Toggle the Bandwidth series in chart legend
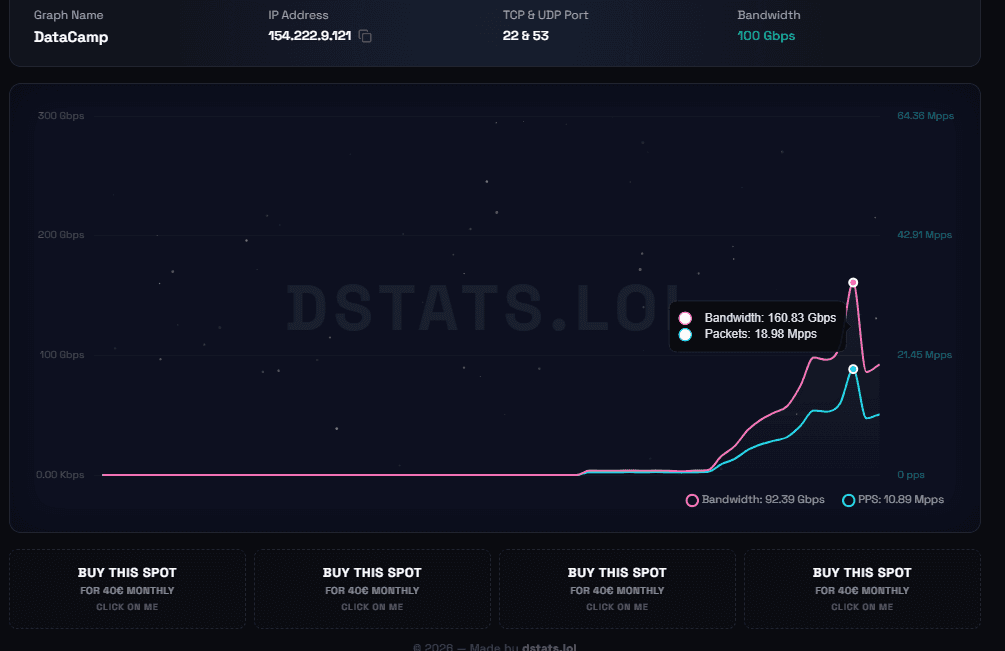 755,500
